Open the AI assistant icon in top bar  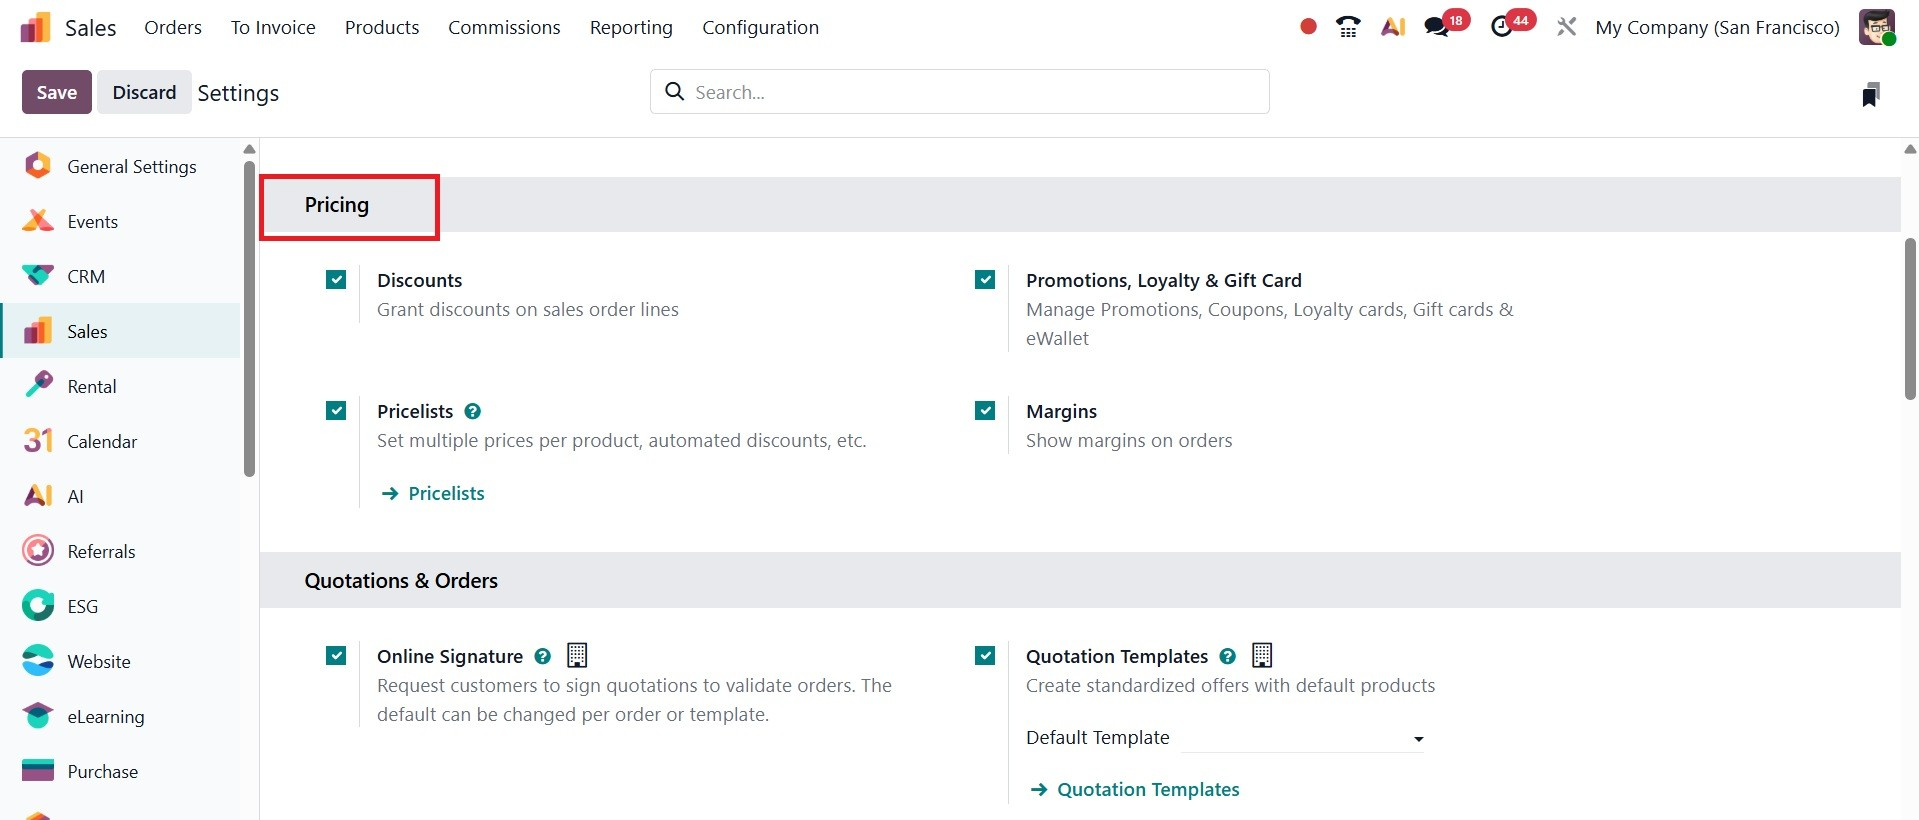click(x=1393, y=27)
